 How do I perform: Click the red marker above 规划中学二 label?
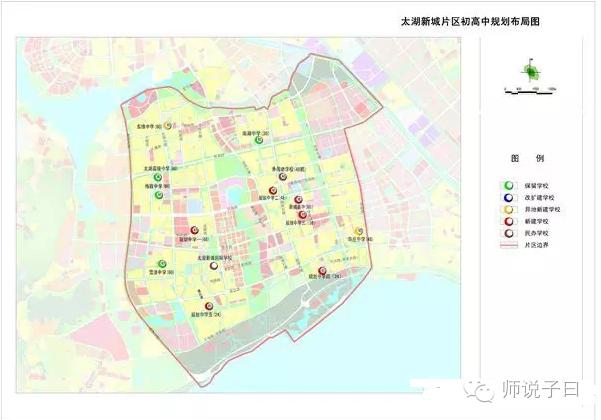pos(273,190)
